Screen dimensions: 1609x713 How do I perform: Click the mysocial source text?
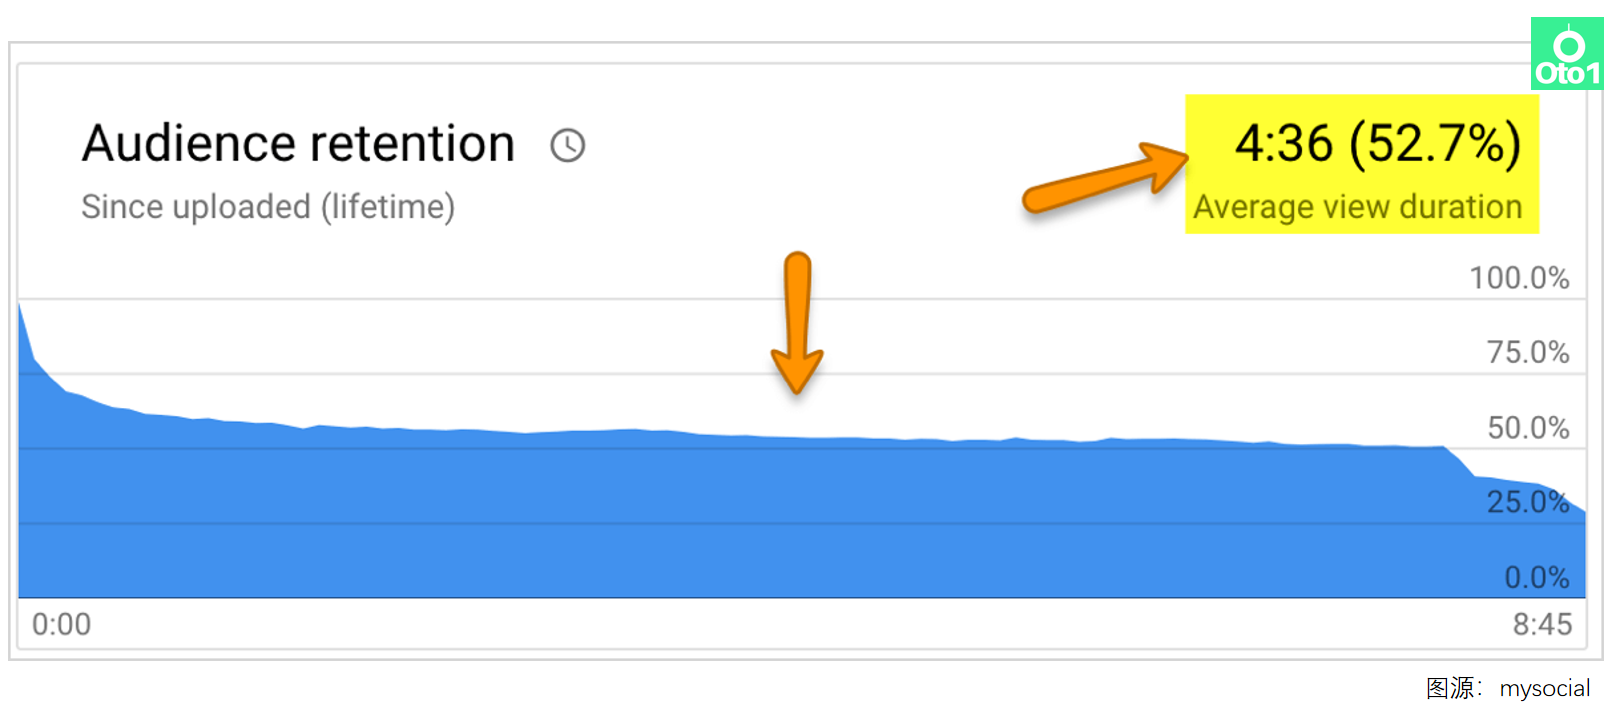(x=1544, y=688)
